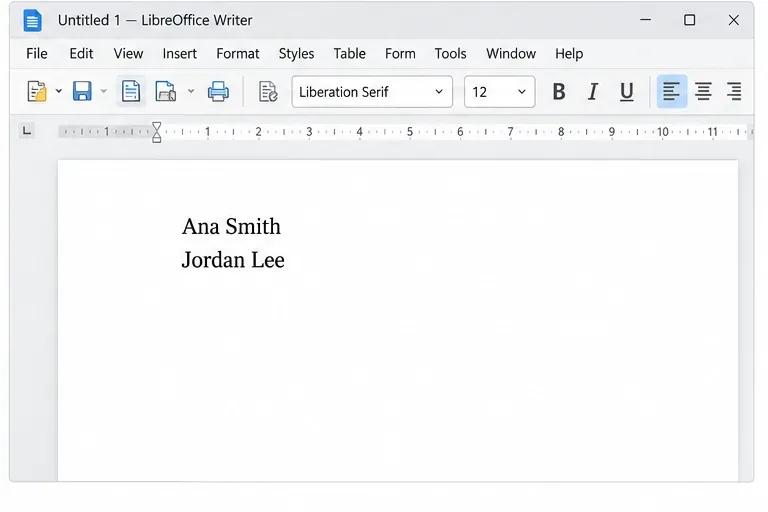Image resolution: width=768 pixels, height=512 pixels.
Task: Open the View menu
Action: click(x=128, y=53)
